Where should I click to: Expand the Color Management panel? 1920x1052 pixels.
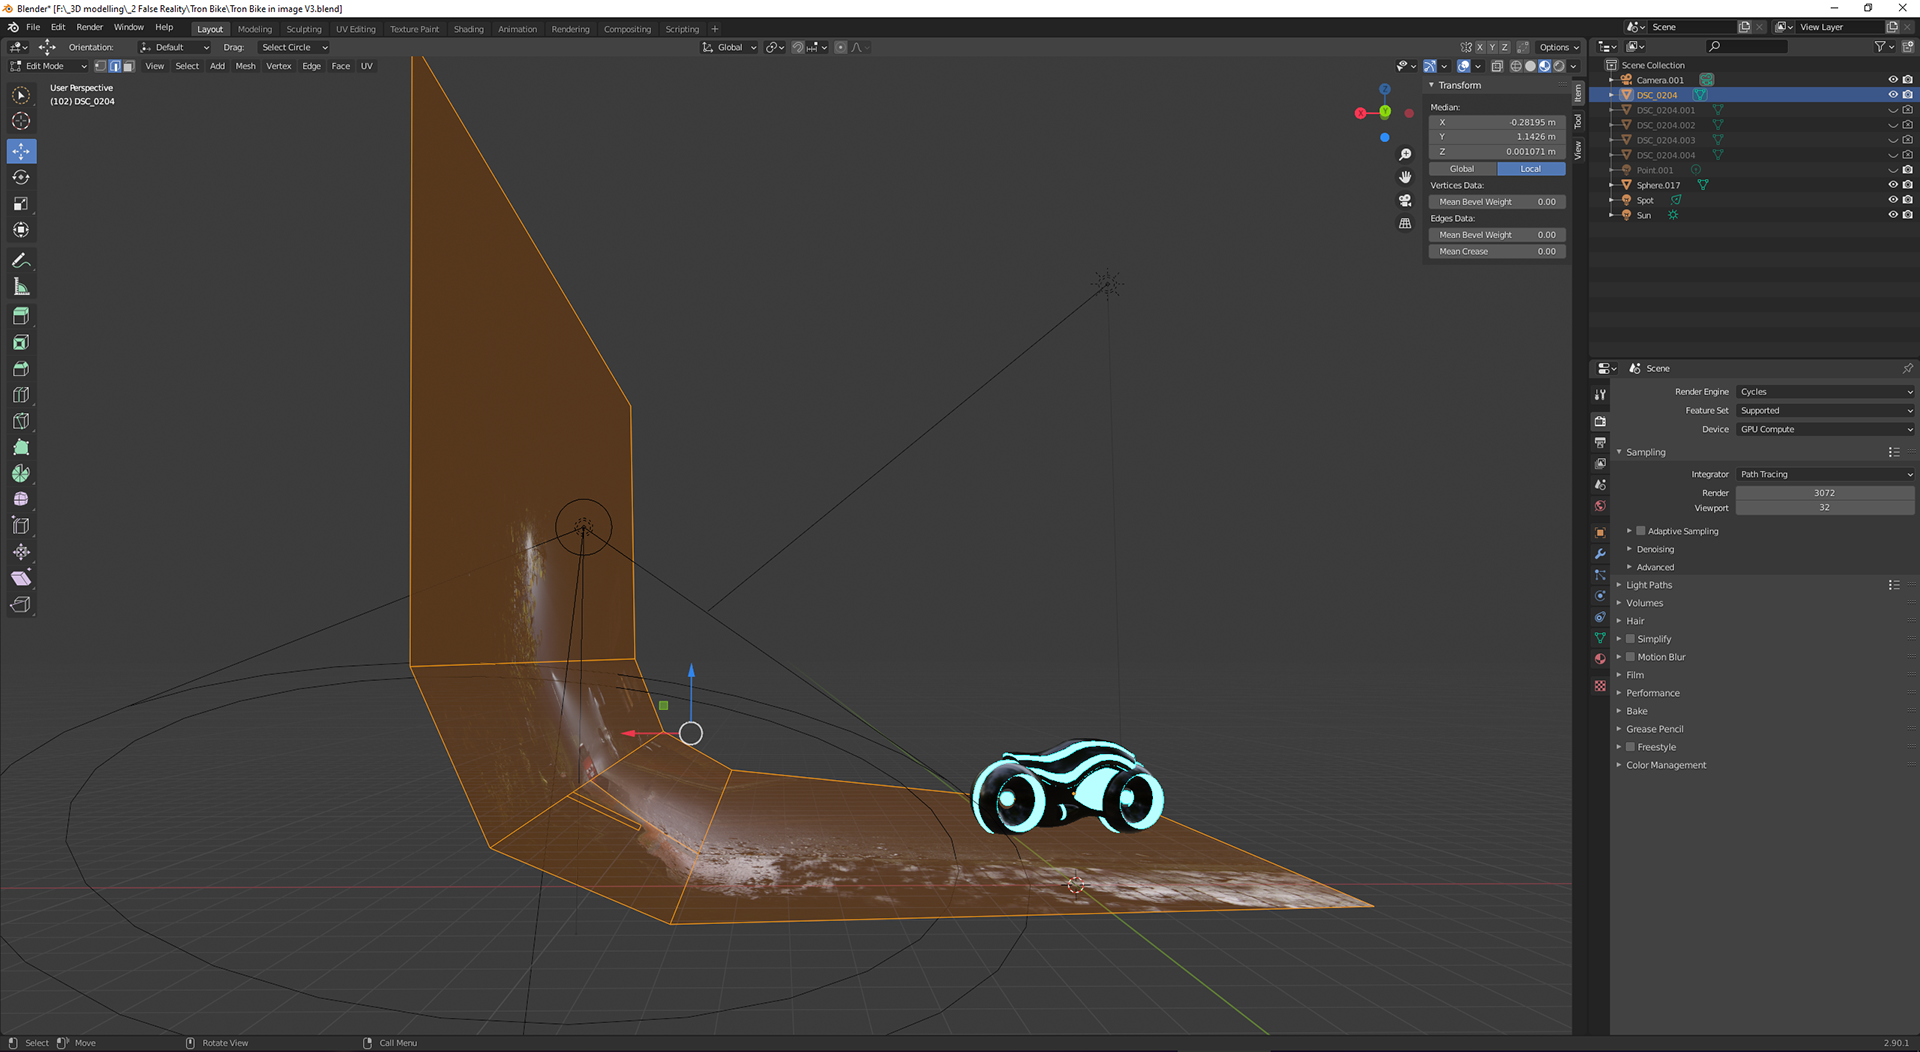[1665, 765]
